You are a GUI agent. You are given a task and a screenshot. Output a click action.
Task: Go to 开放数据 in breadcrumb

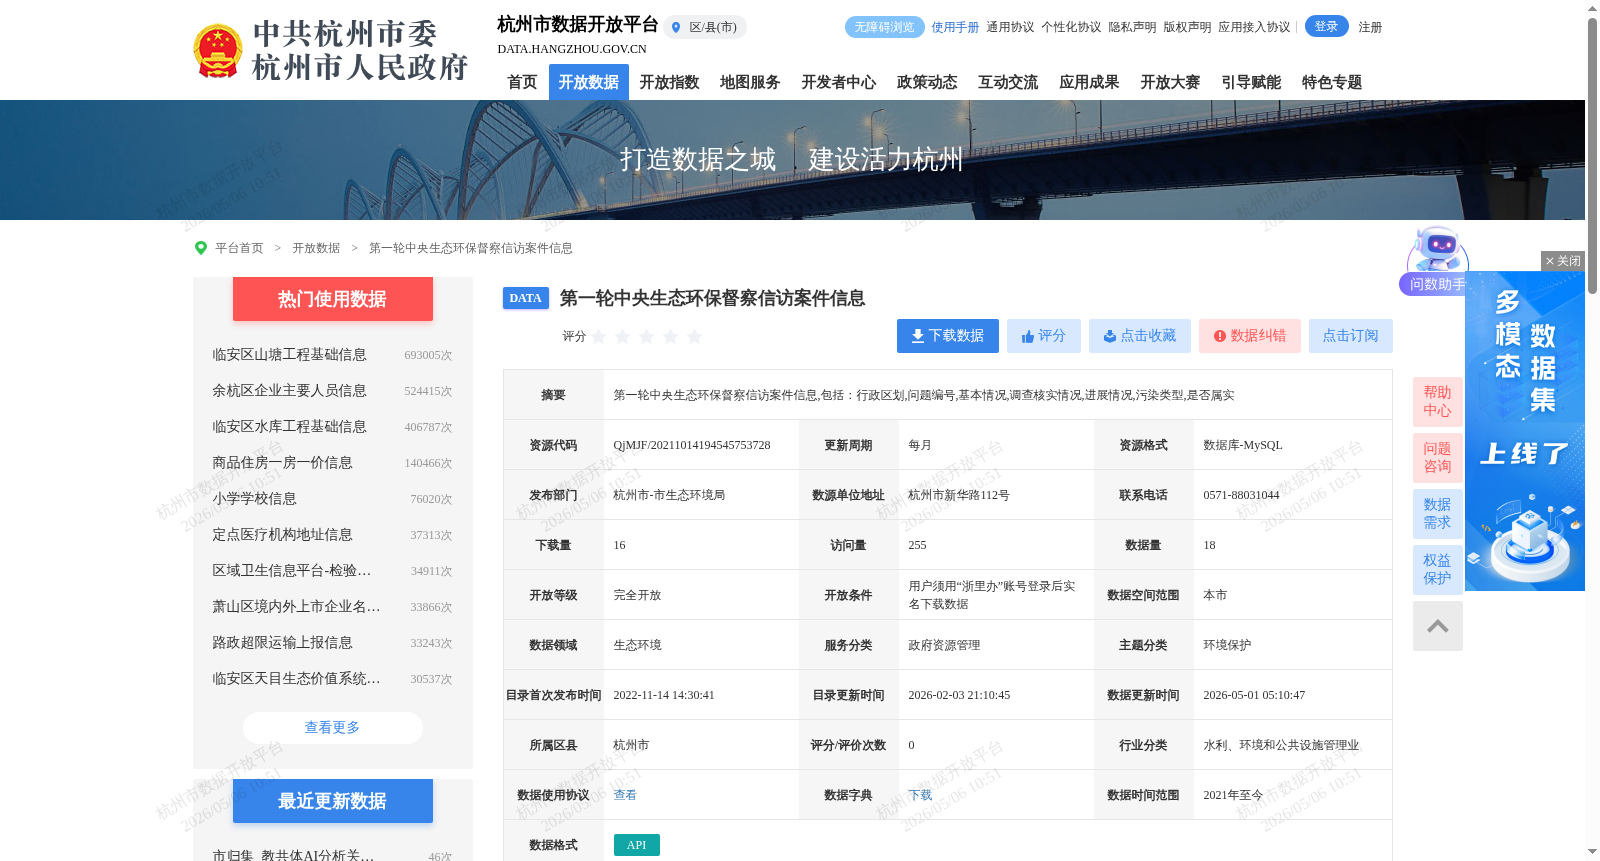(x=316, y=248)
